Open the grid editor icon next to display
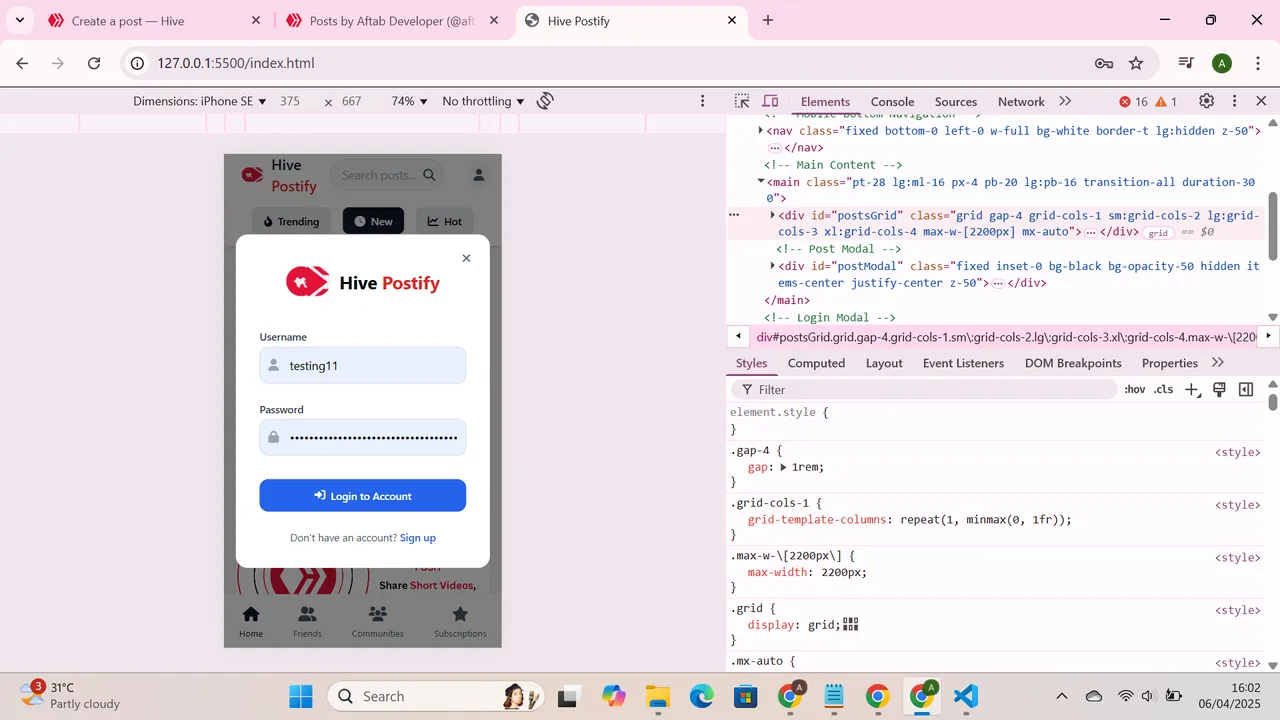The width and height of the screenshot is (1280, 720). coord(851,624)
